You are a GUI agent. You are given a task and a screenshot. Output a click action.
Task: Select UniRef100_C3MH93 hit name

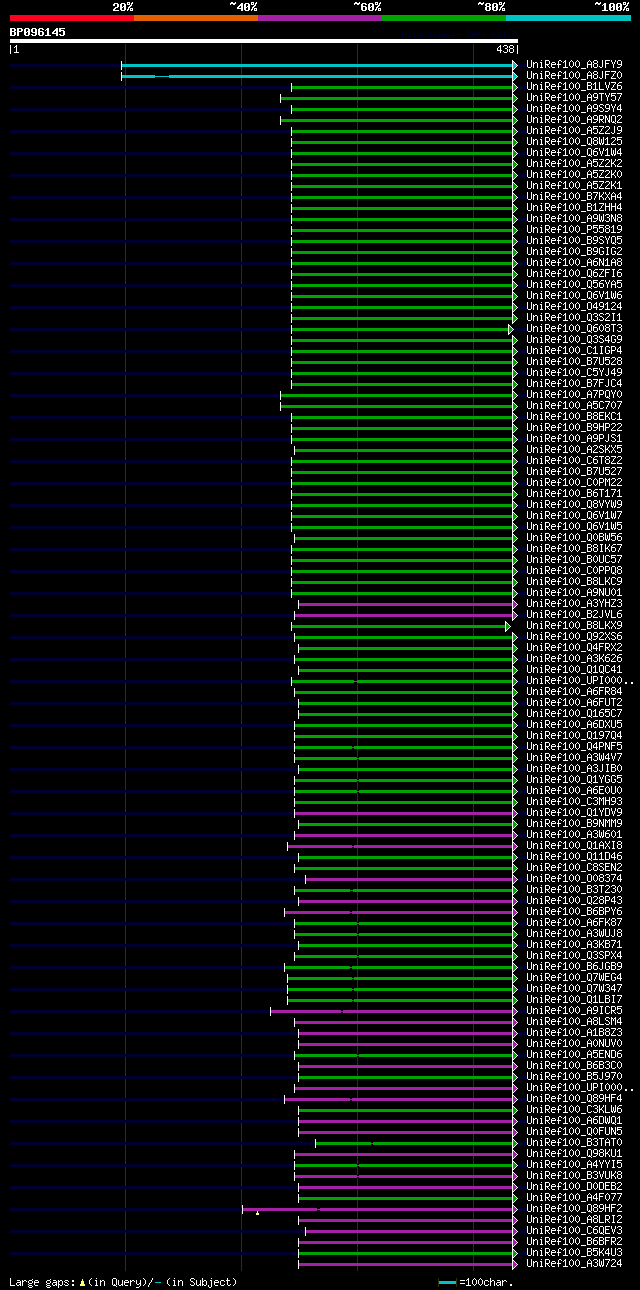(x=574, y=802)
